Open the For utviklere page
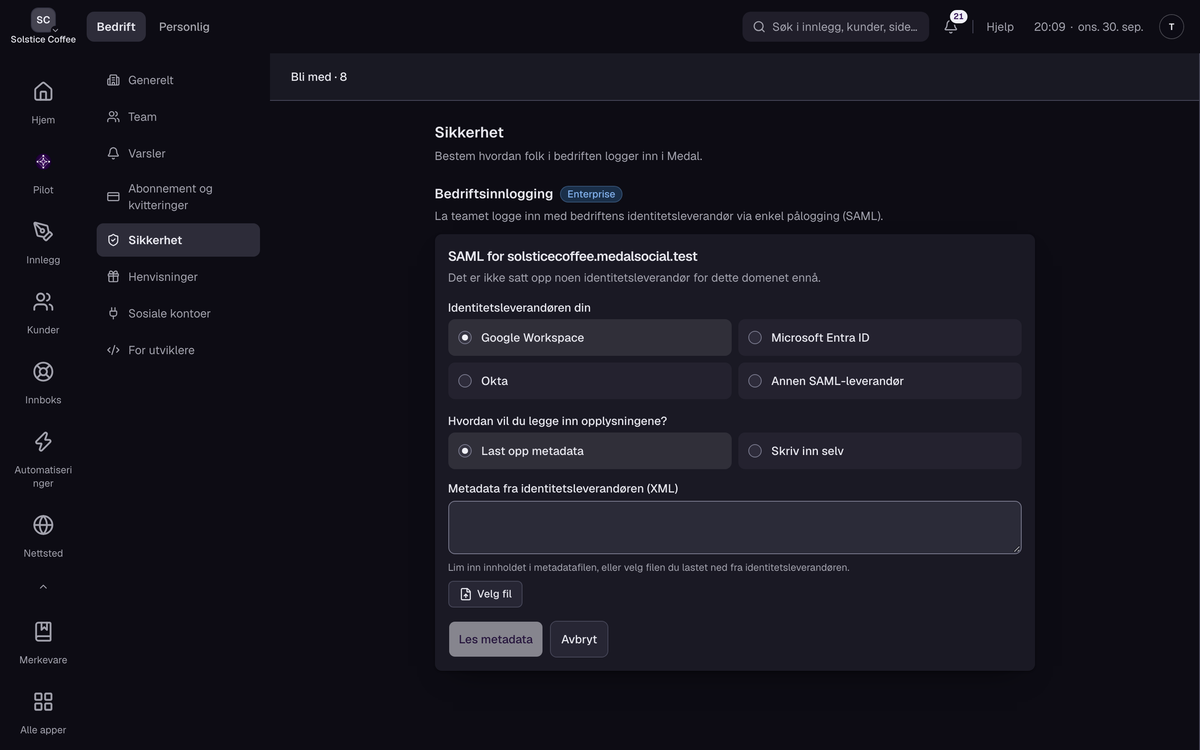 click(178, 351)
